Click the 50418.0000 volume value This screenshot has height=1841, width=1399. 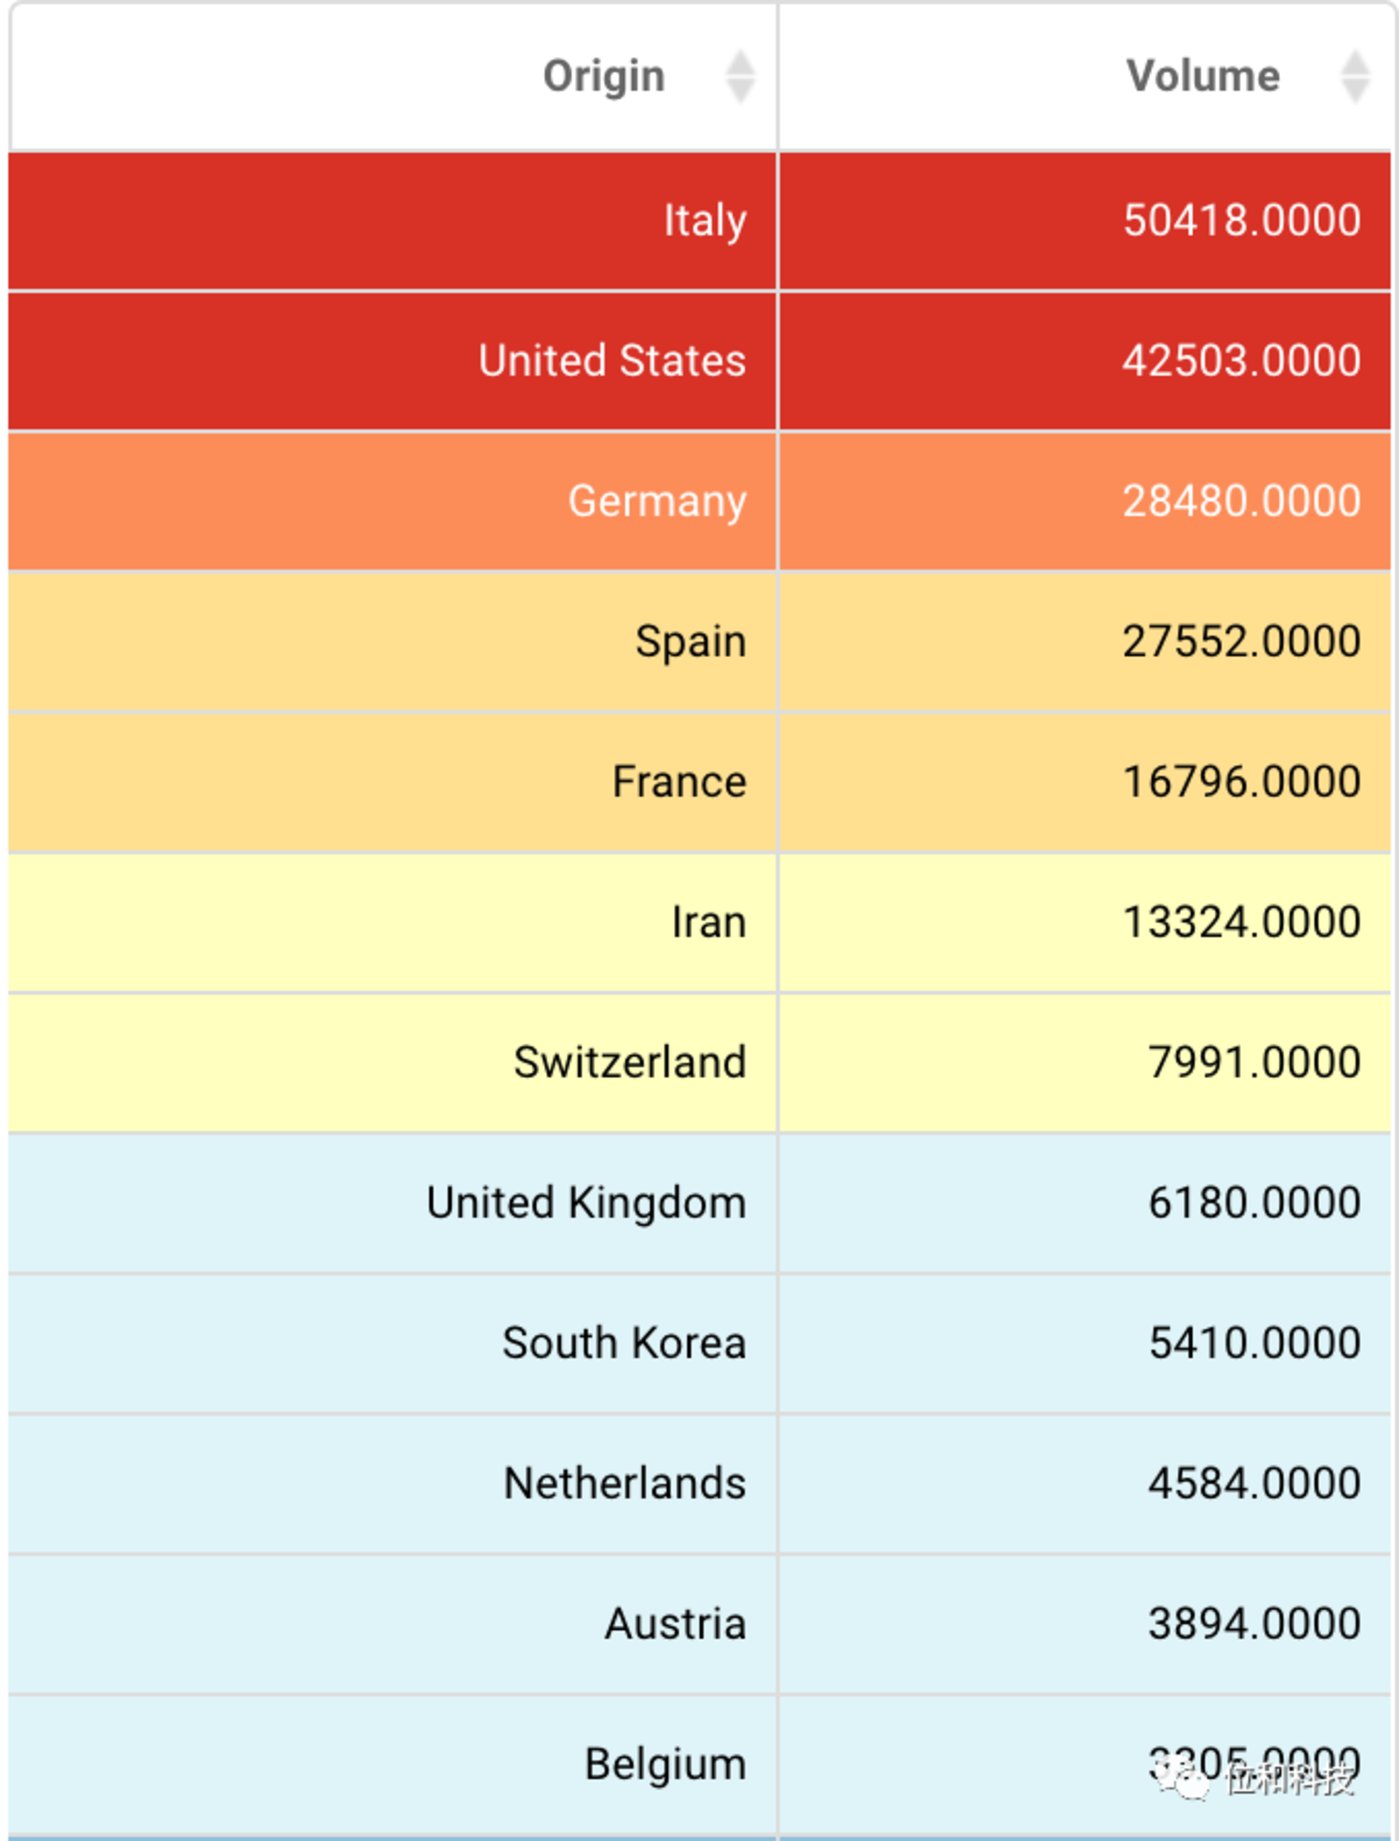coord(1241,220)
